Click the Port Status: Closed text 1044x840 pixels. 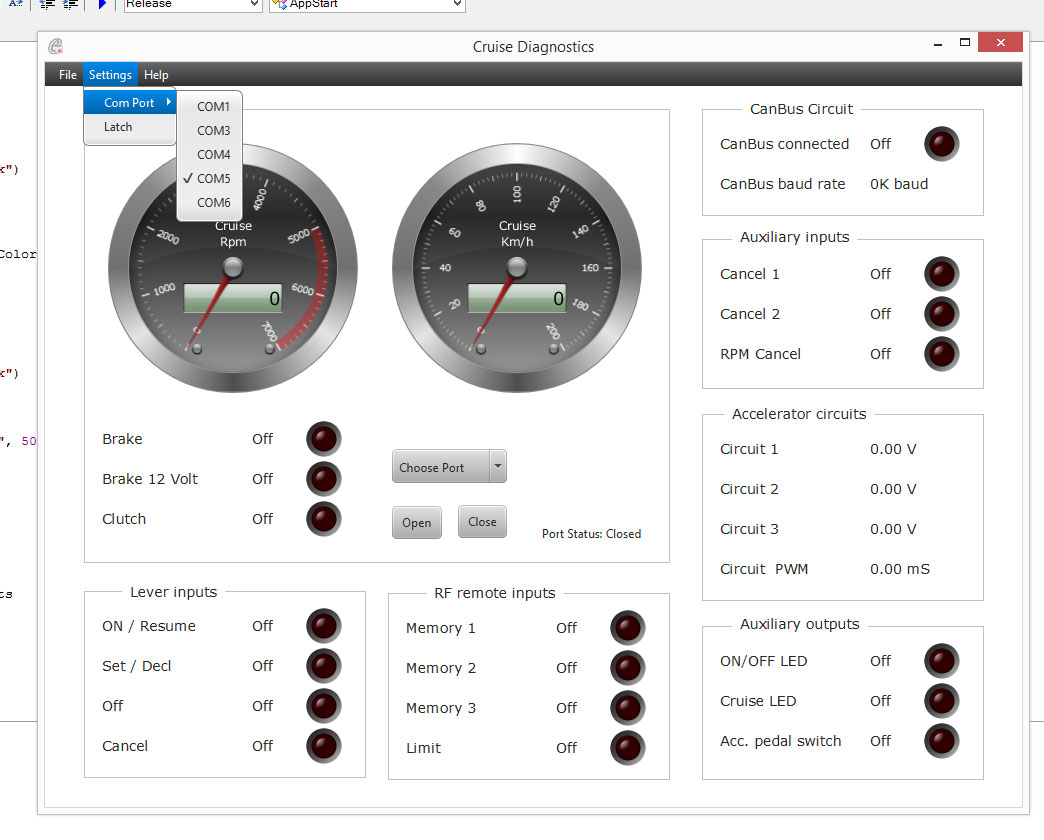click(x=591, y=534)
